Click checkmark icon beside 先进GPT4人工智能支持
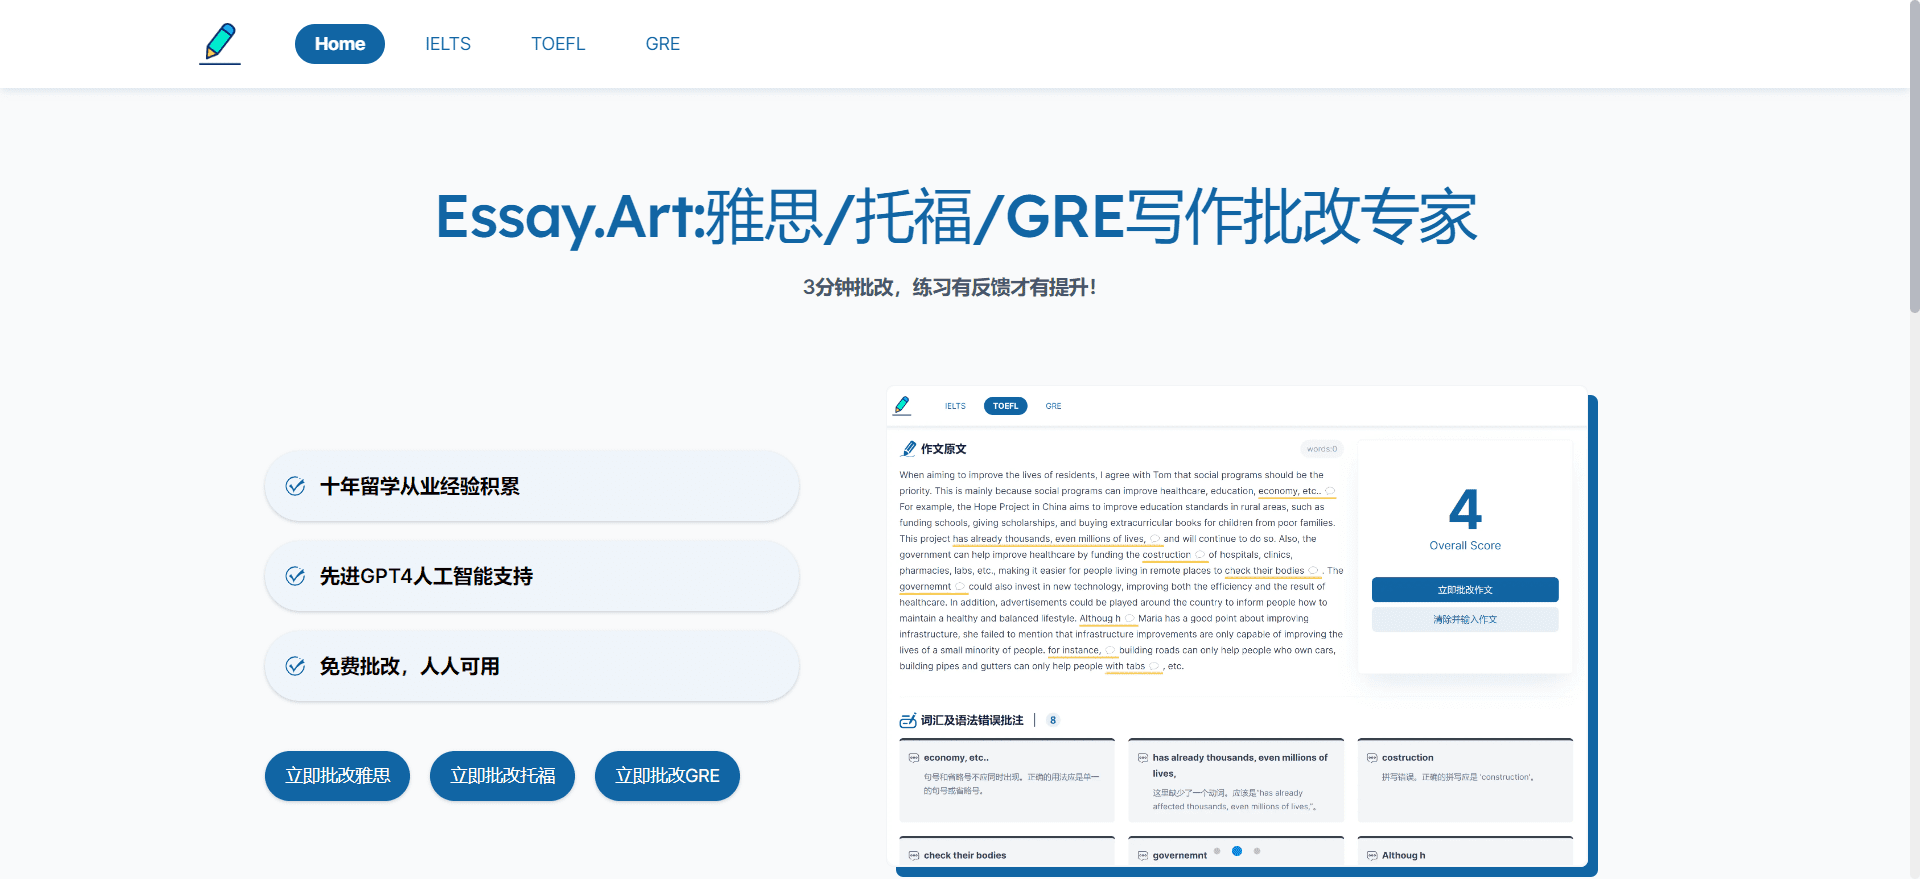 coord(295,576)
